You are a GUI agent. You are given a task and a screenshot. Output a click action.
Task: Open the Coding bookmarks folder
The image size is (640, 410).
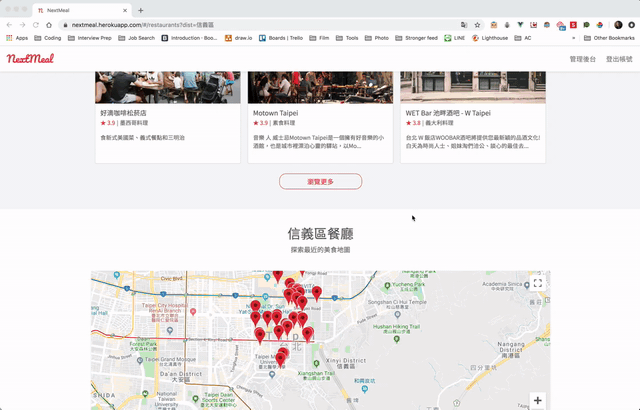point(48,38)
